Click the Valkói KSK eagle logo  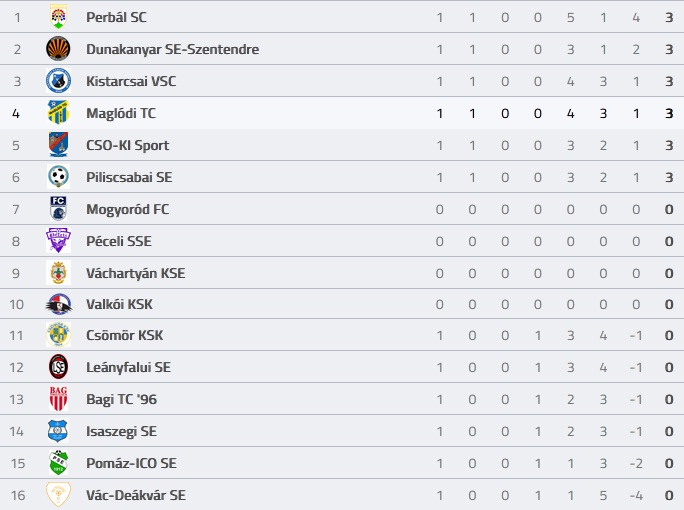pos(58,304)
